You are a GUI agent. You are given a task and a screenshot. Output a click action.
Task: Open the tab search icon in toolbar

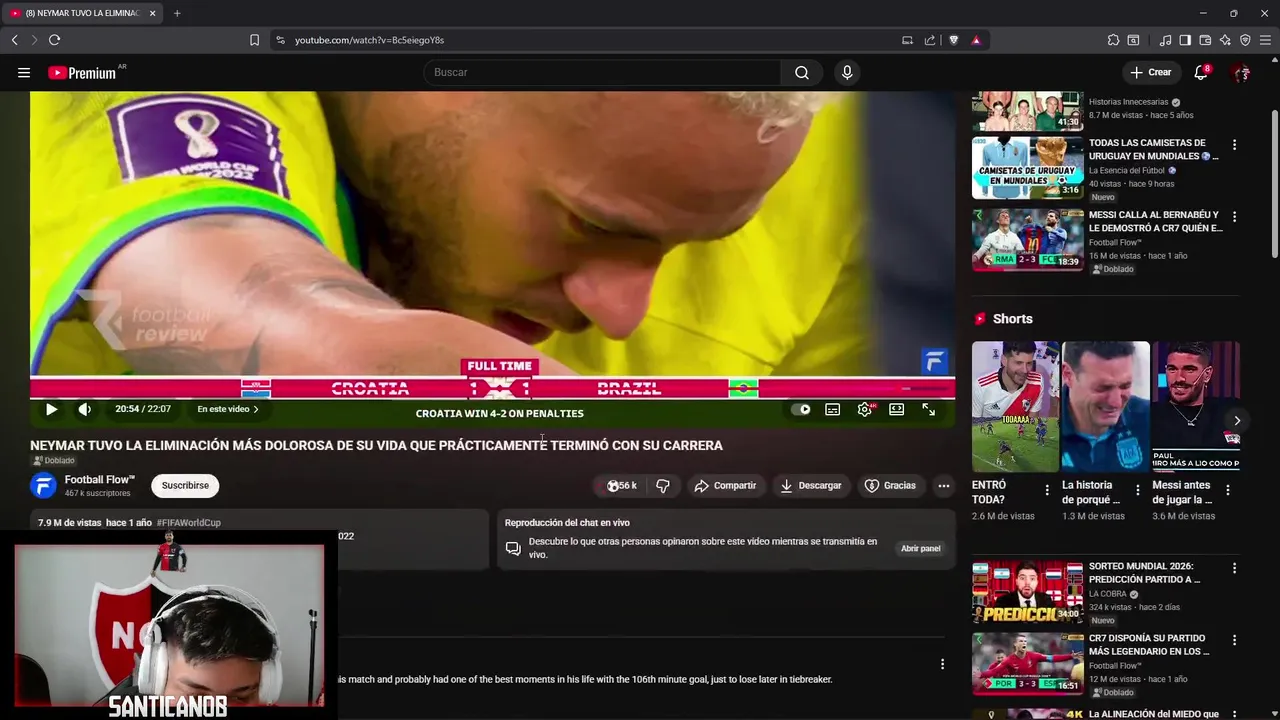1133,40
